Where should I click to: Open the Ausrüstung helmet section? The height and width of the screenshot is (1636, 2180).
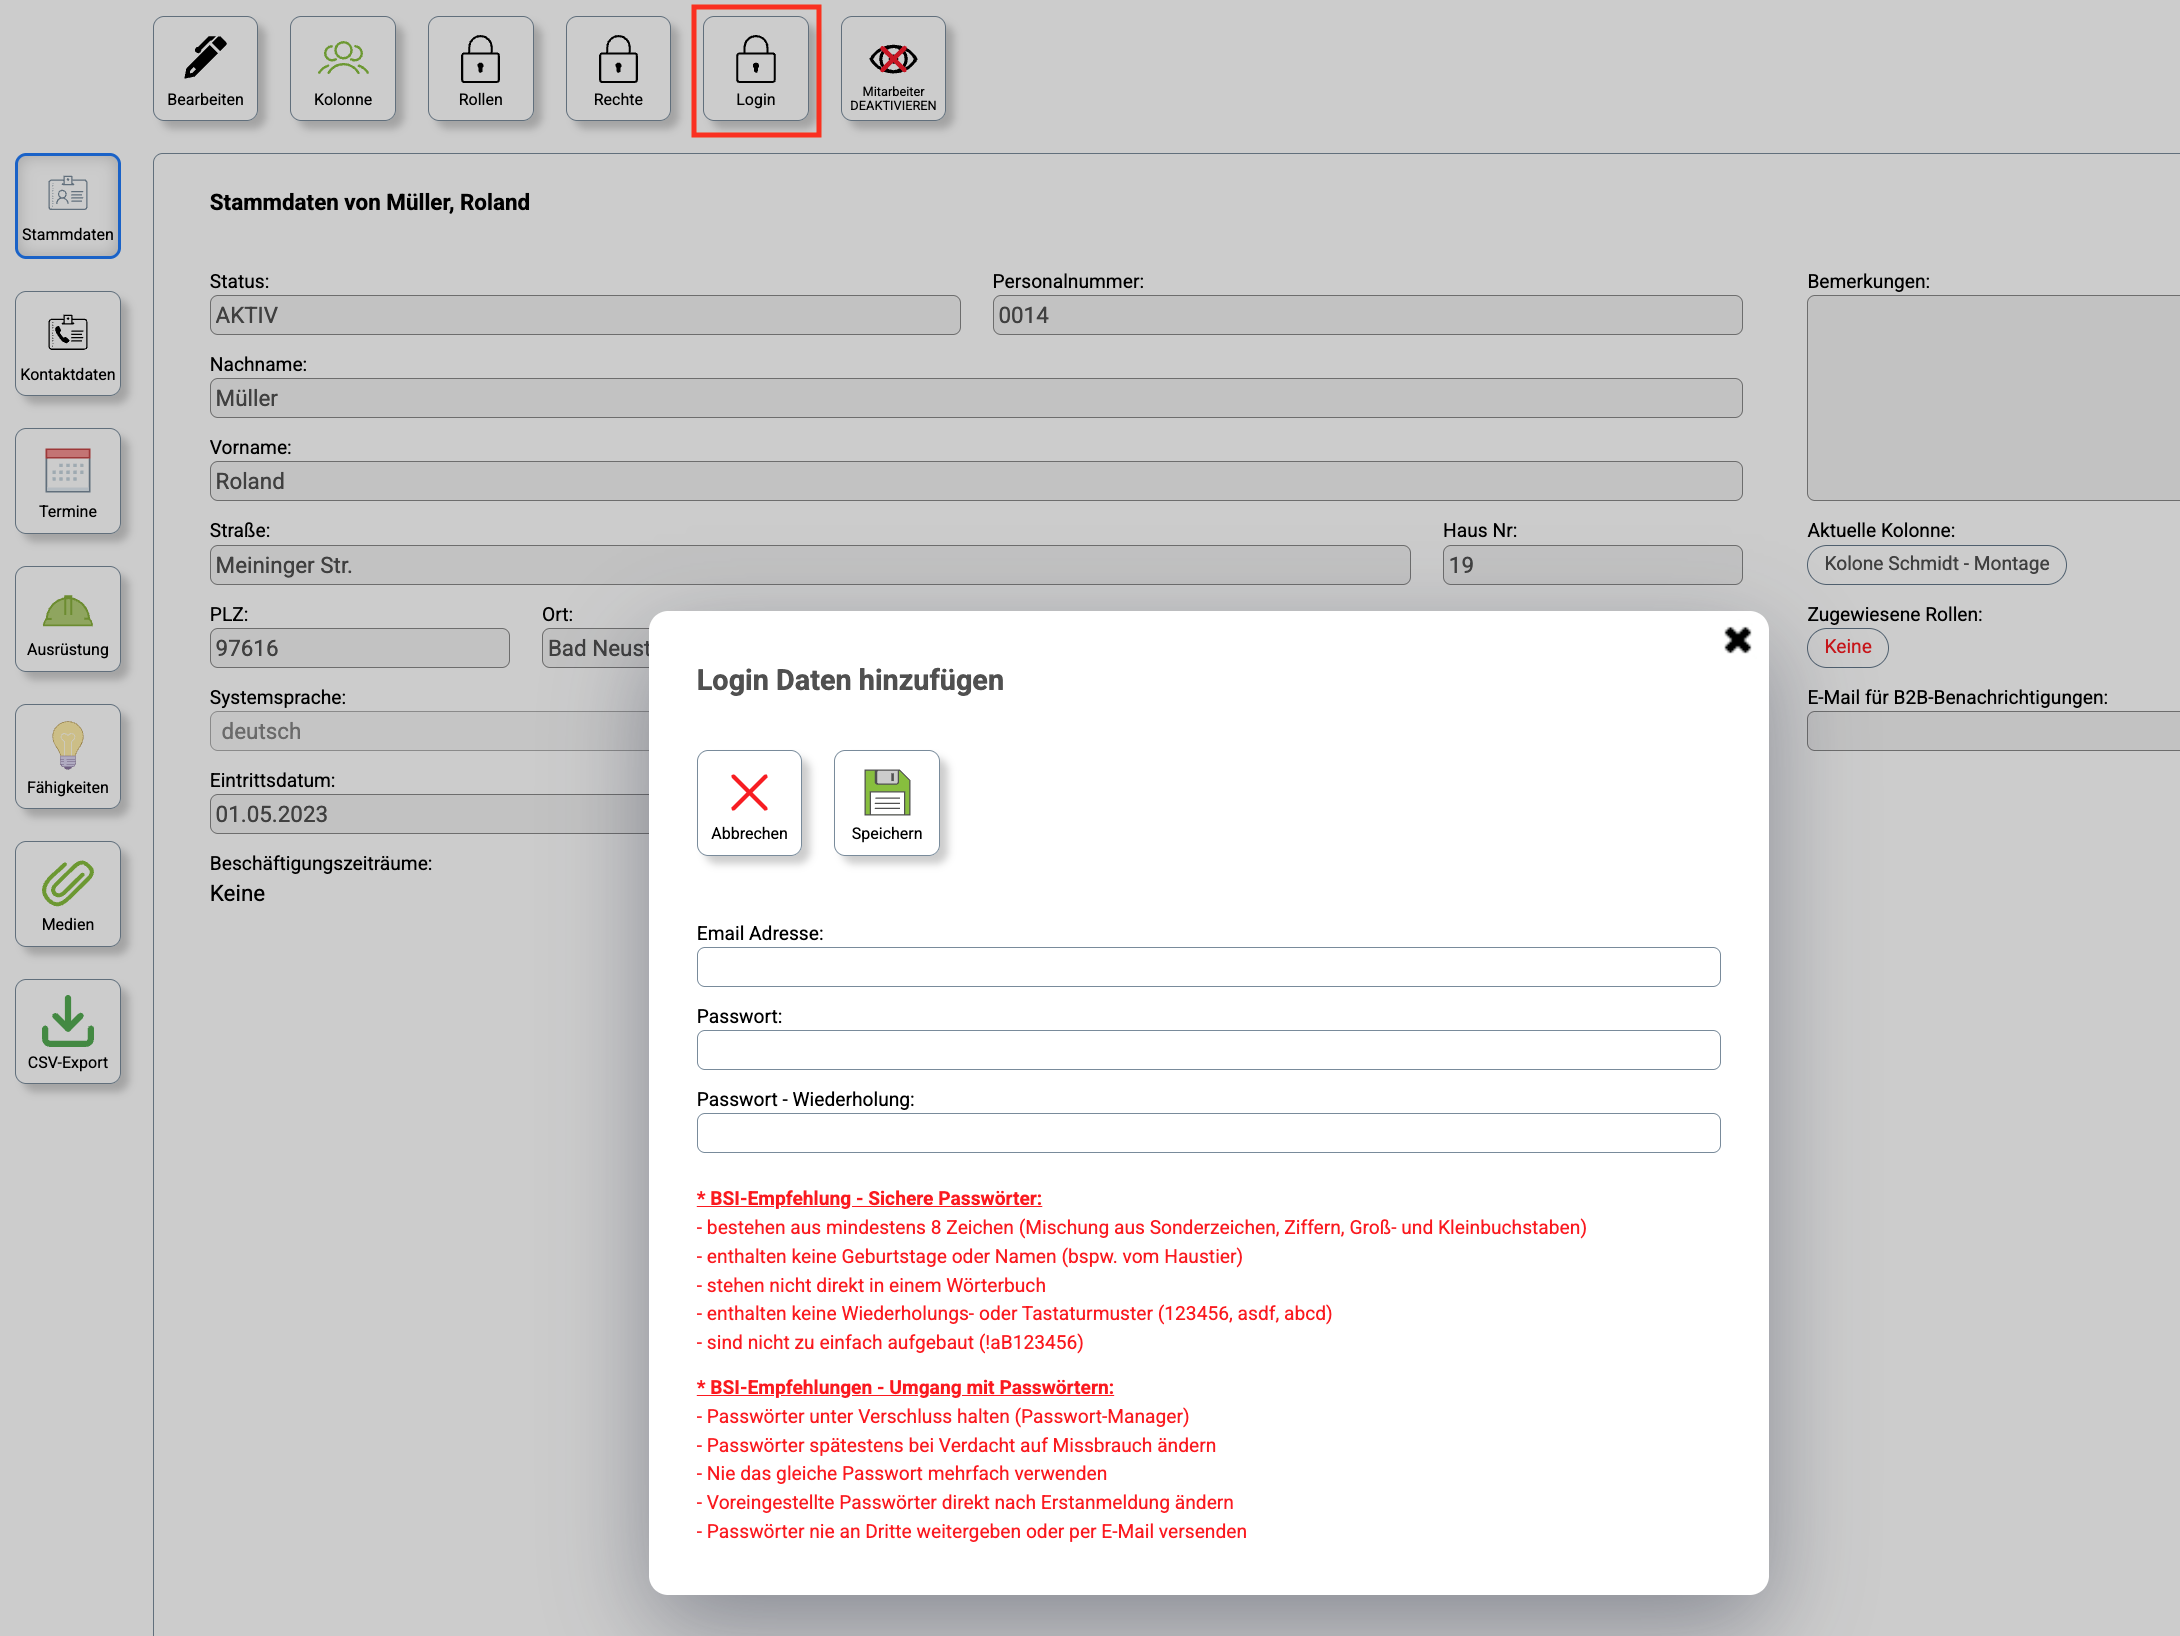[68, 620]
